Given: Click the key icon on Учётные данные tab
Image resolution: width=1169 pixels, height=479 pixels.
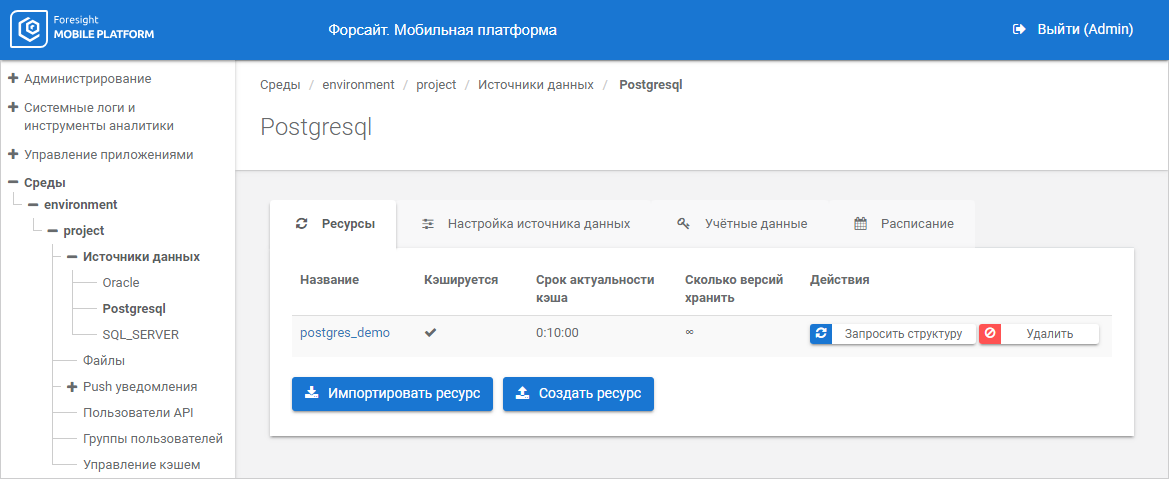Looking at the screenshot, I should point(684,224).
